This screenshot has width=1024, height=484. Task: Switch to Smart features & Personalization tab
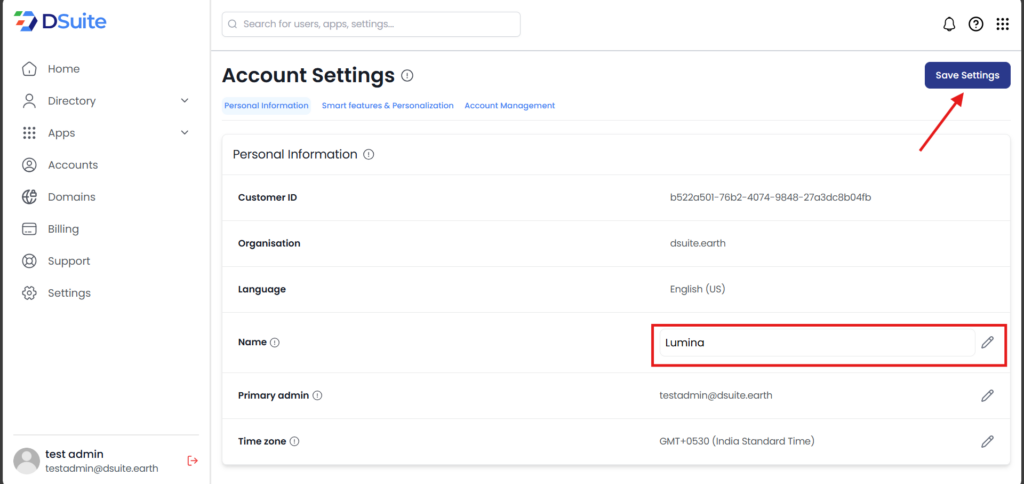point(387,105)
